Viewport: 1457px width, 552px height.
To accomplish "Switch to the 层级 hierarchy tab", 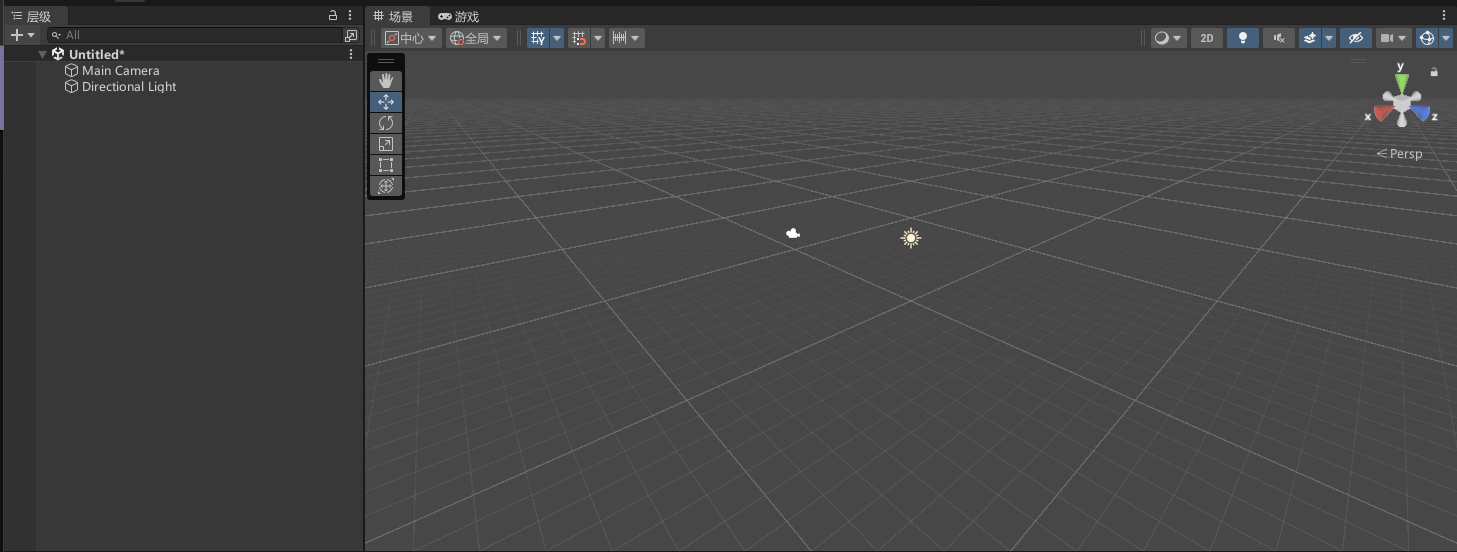I will point(37,16).
